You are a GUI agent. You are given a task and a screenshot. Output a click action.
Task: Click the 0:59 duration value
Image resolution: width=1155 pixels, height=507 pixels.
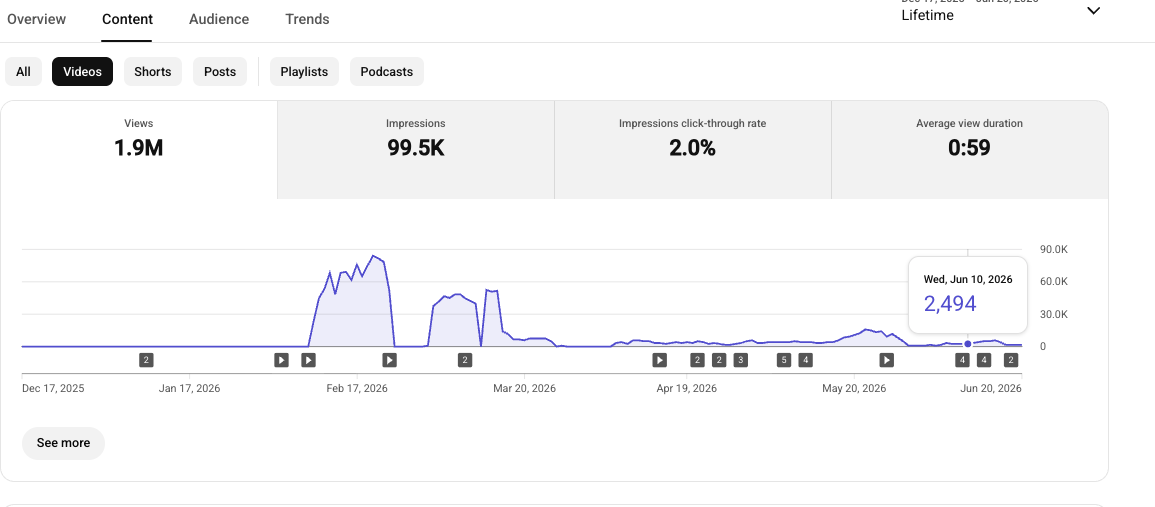click(x=969, y=148)
